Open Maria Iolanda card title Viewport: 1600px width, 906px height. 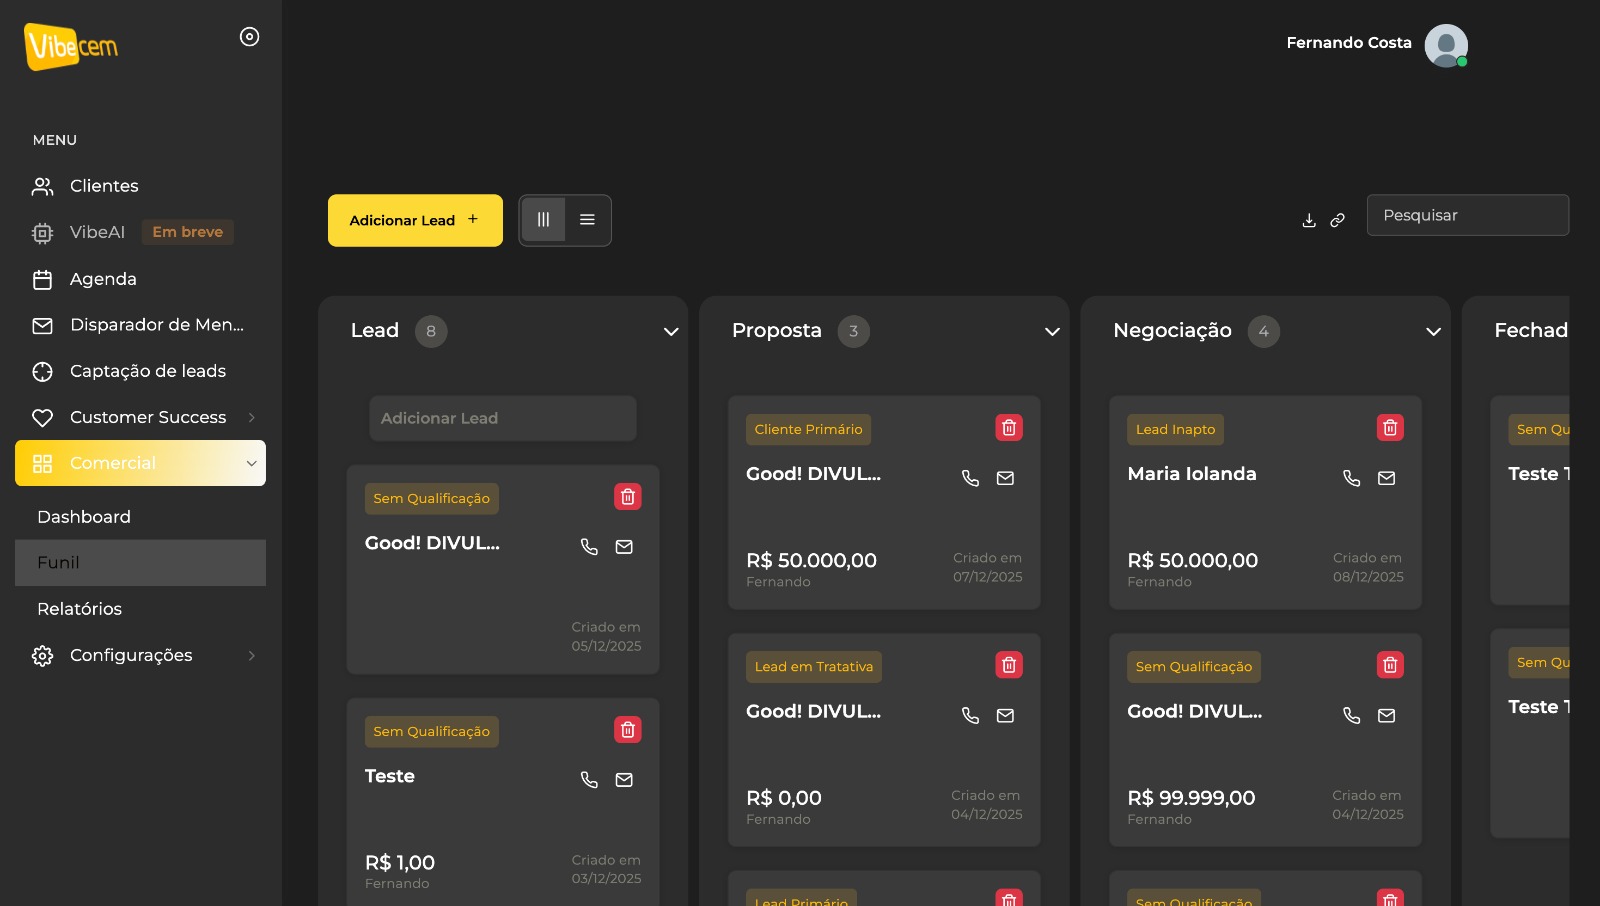pos(1192,474)
